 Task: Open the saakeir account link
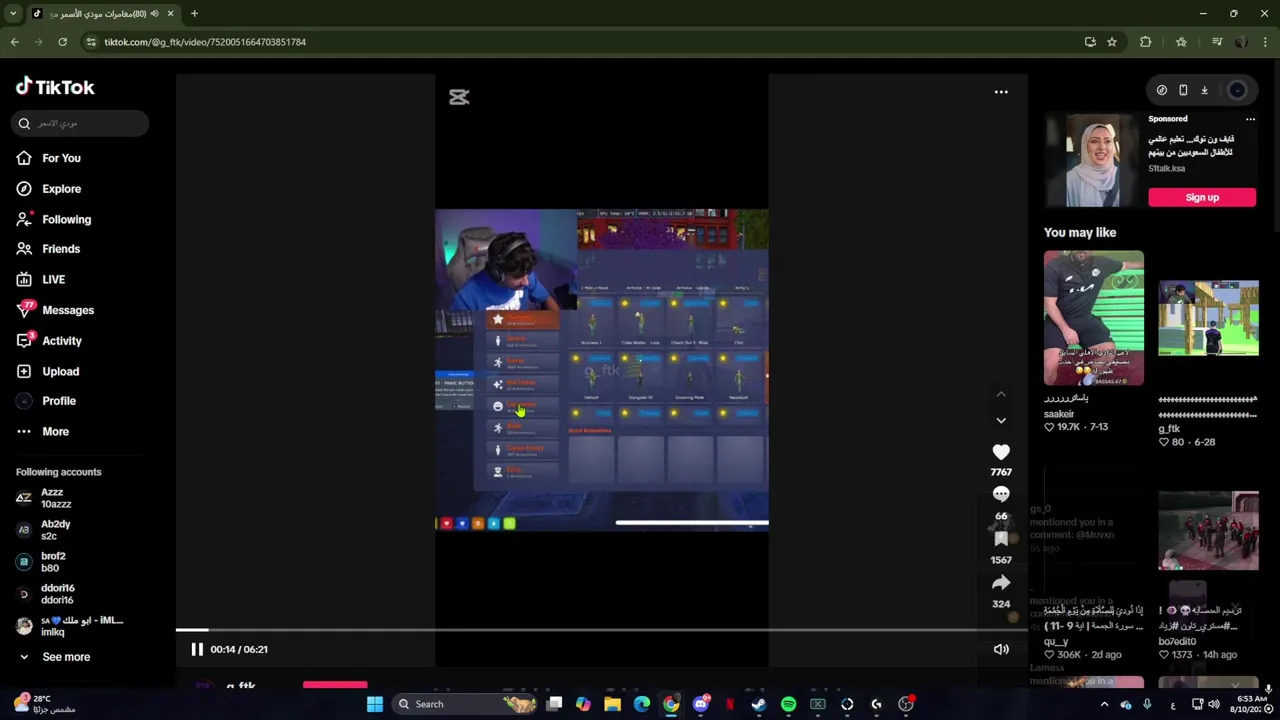(1059, 414)
